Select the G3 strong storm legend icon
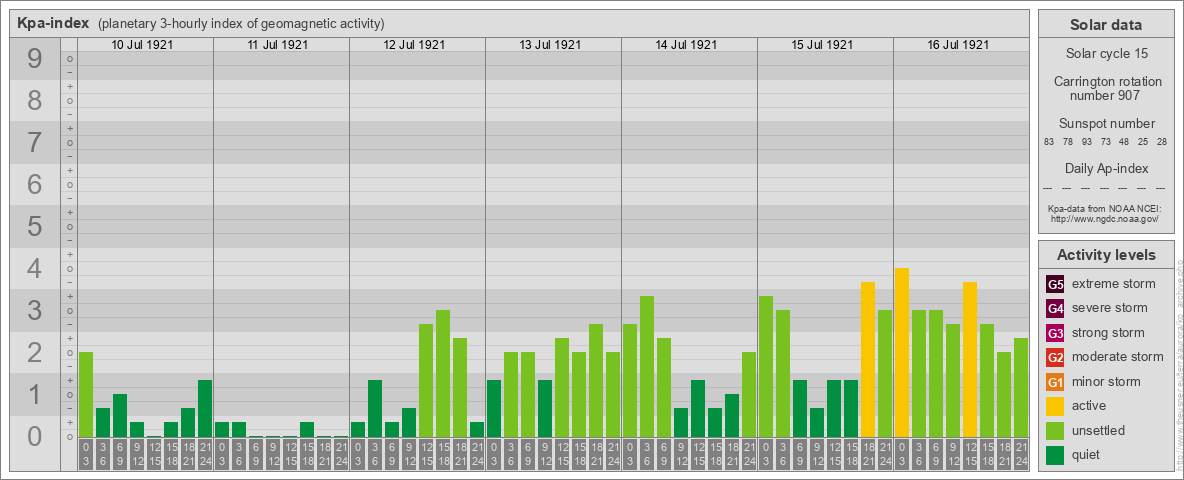The width and height of the screenshot is (1184, 480). pyautogui.click(x=1055, y=333)
